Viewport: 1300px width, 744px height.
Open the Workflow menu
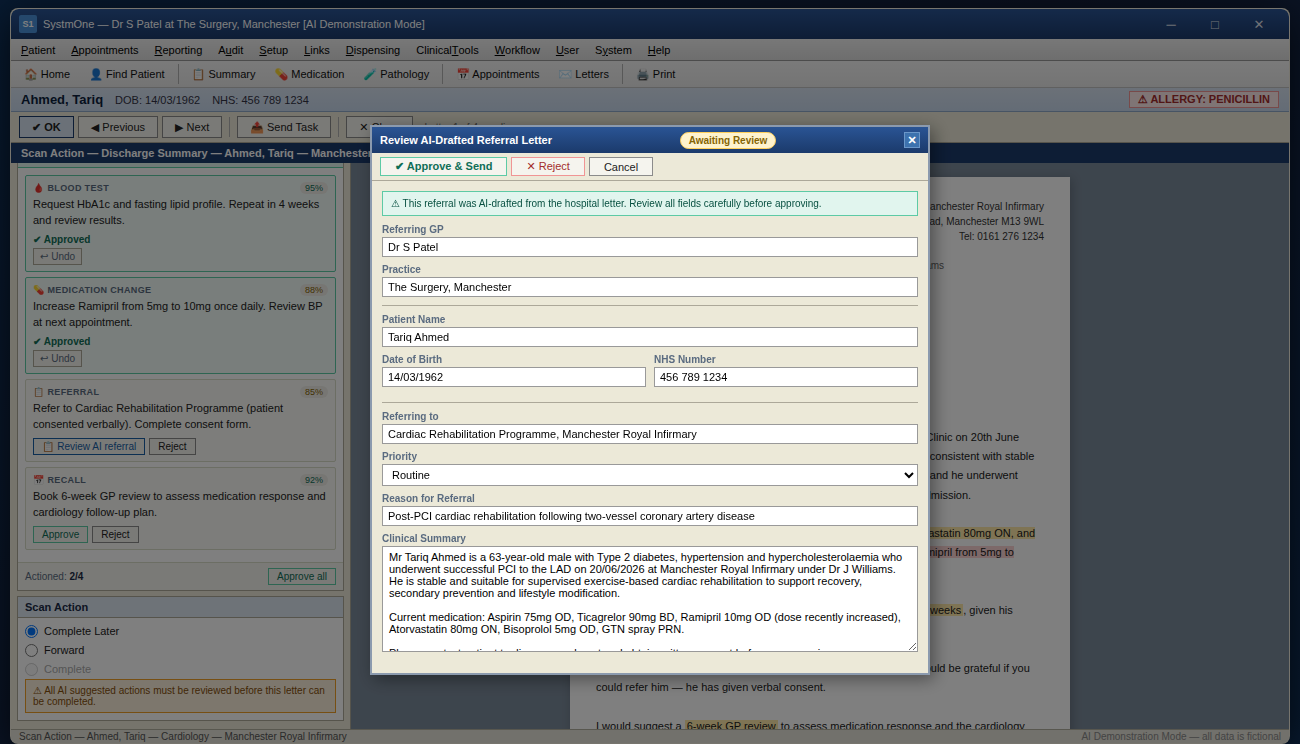[517, 50]
